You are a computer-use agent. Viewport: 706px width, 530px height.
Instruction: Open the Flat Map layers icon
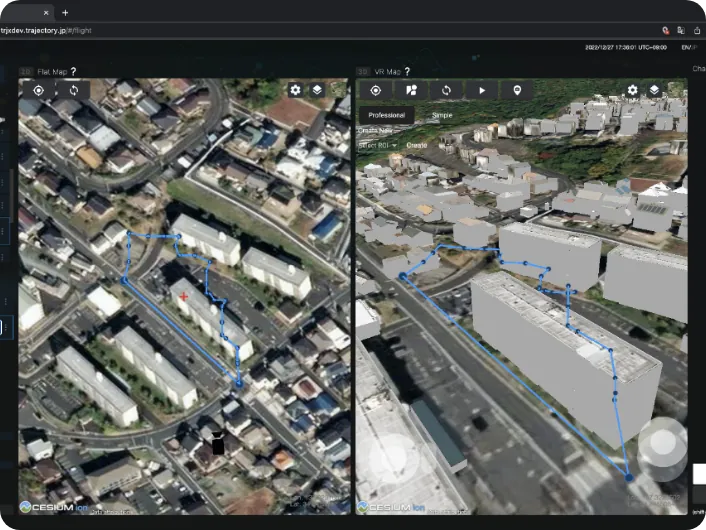tap(317, 90)
